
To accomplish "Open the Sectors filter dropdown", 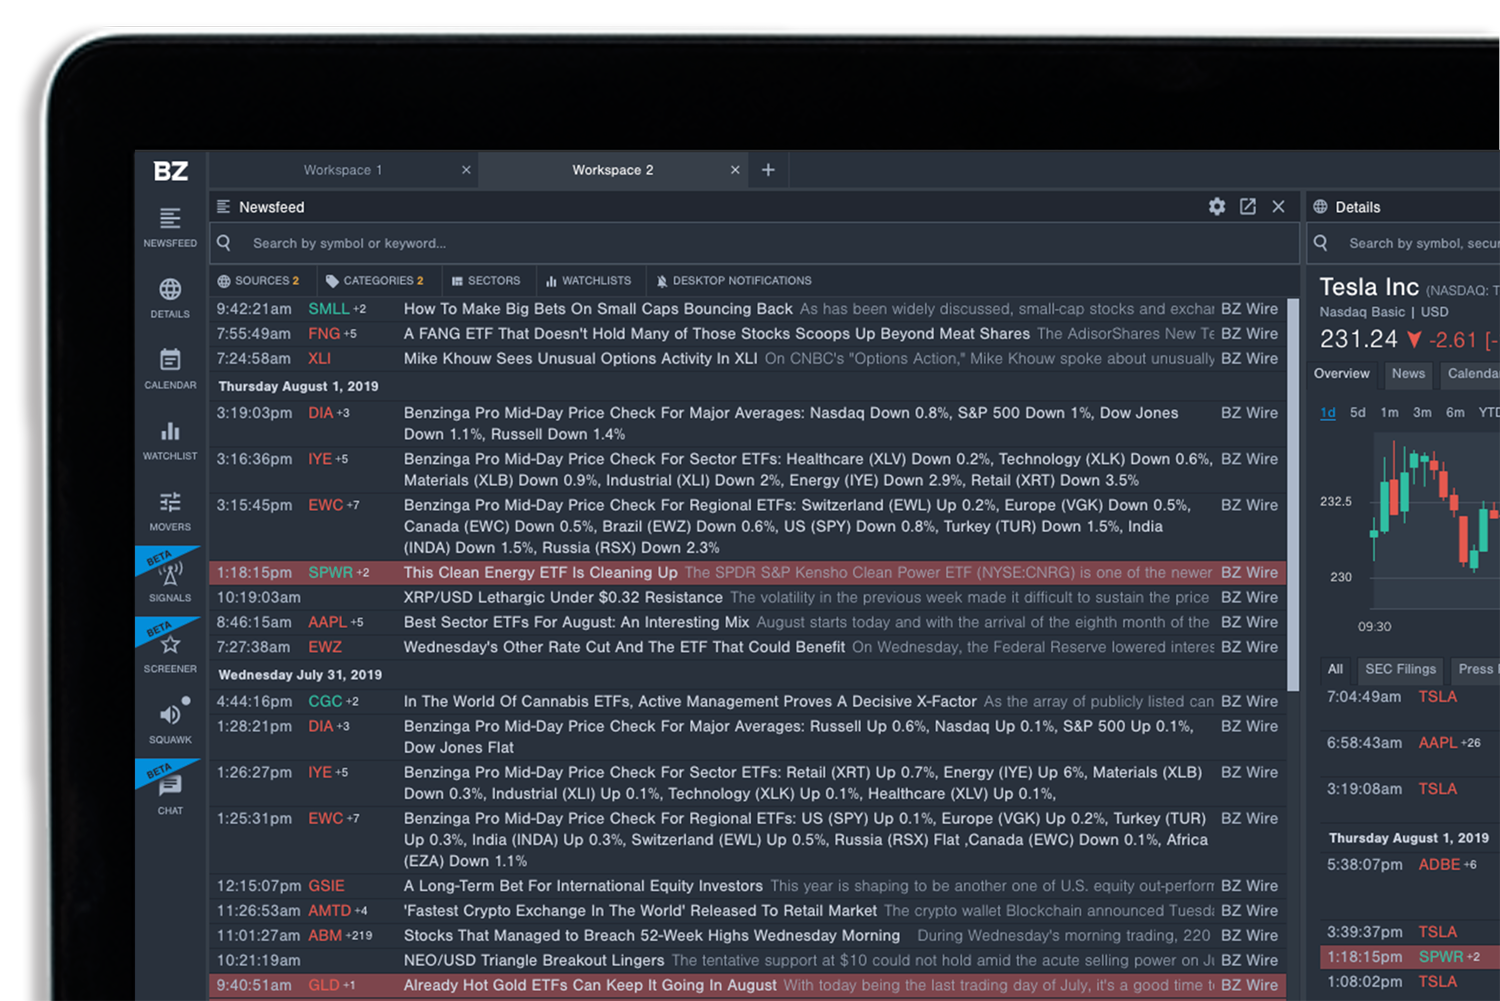I will 486,281.
